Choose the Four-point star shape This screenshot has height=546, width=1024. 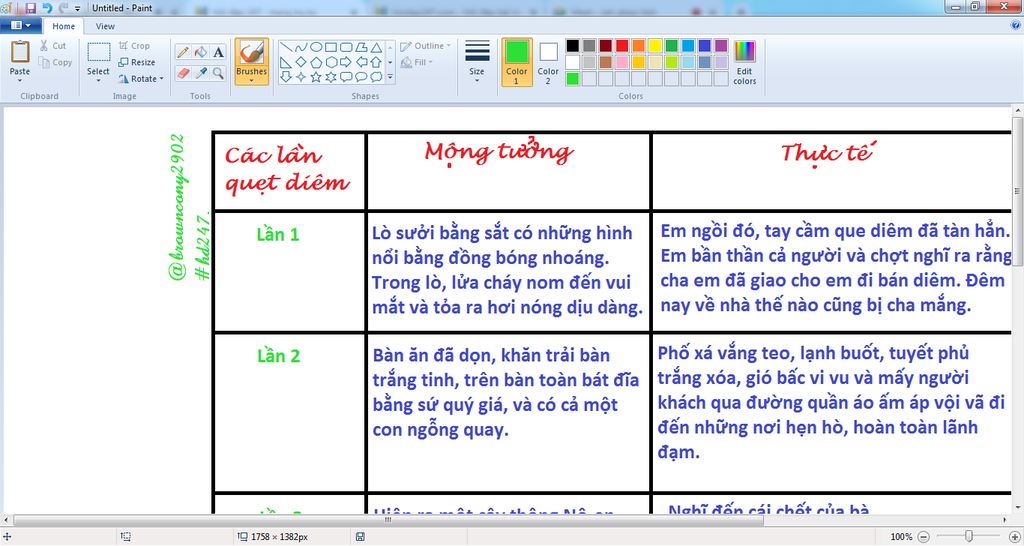tap(300, 77)
